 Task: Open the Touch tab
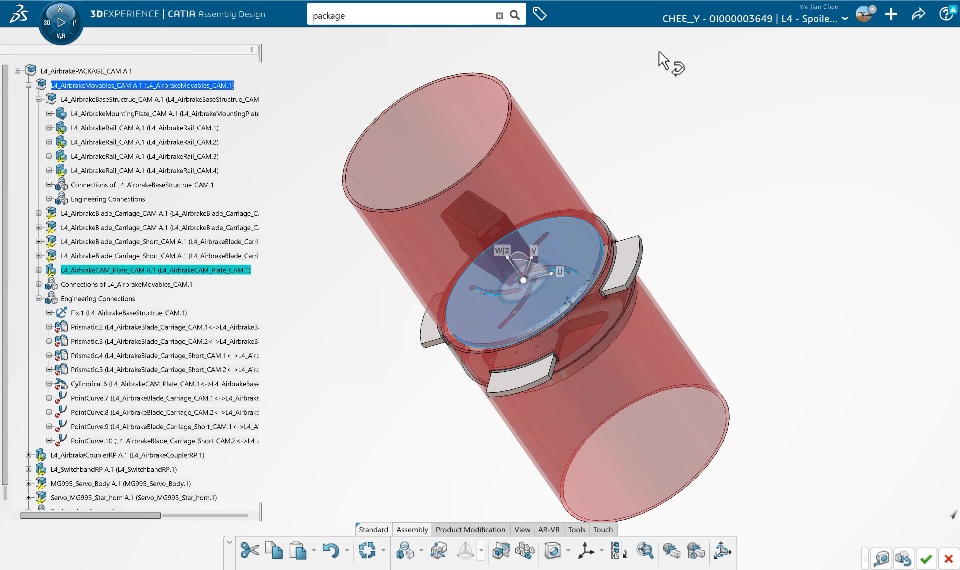point(603,530)
